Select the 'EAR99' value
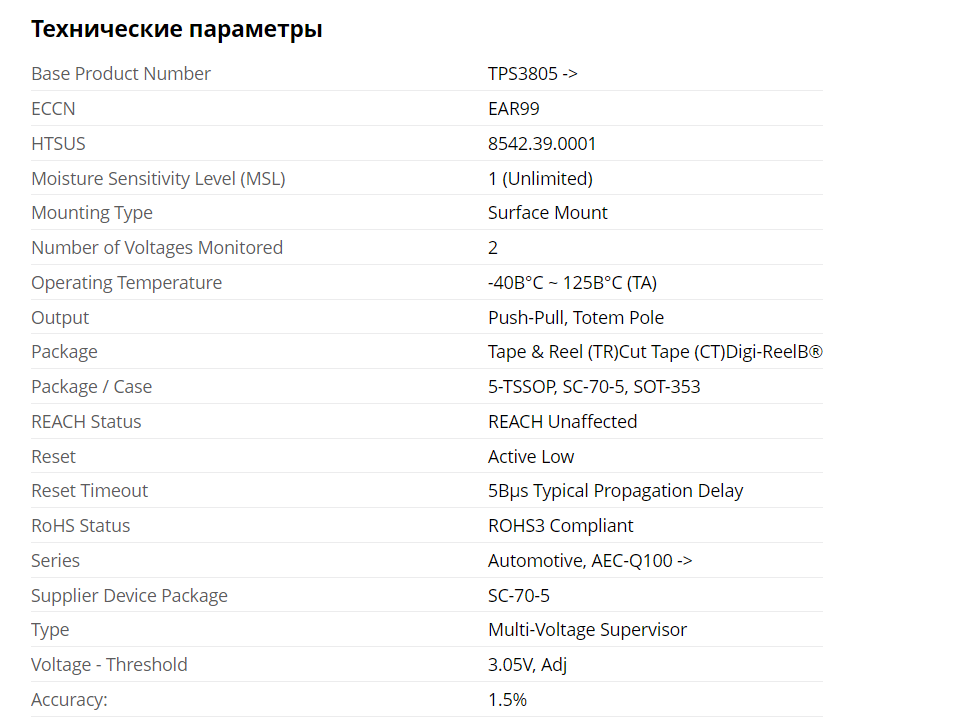This screenshot has height=719, width=964. 513,109
